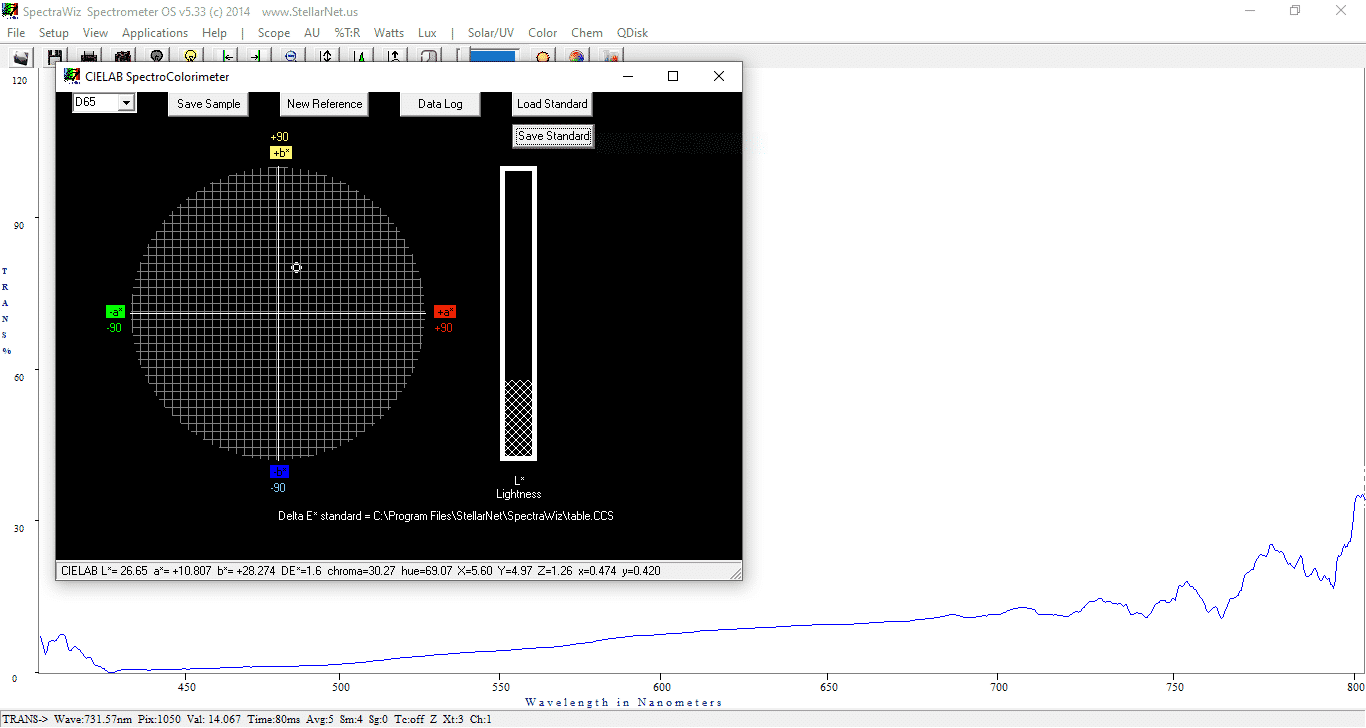Click the CIELAB L*= 26.65 status readout
Viewport: 1366px width, 728px height.
[x=104, y=571]
